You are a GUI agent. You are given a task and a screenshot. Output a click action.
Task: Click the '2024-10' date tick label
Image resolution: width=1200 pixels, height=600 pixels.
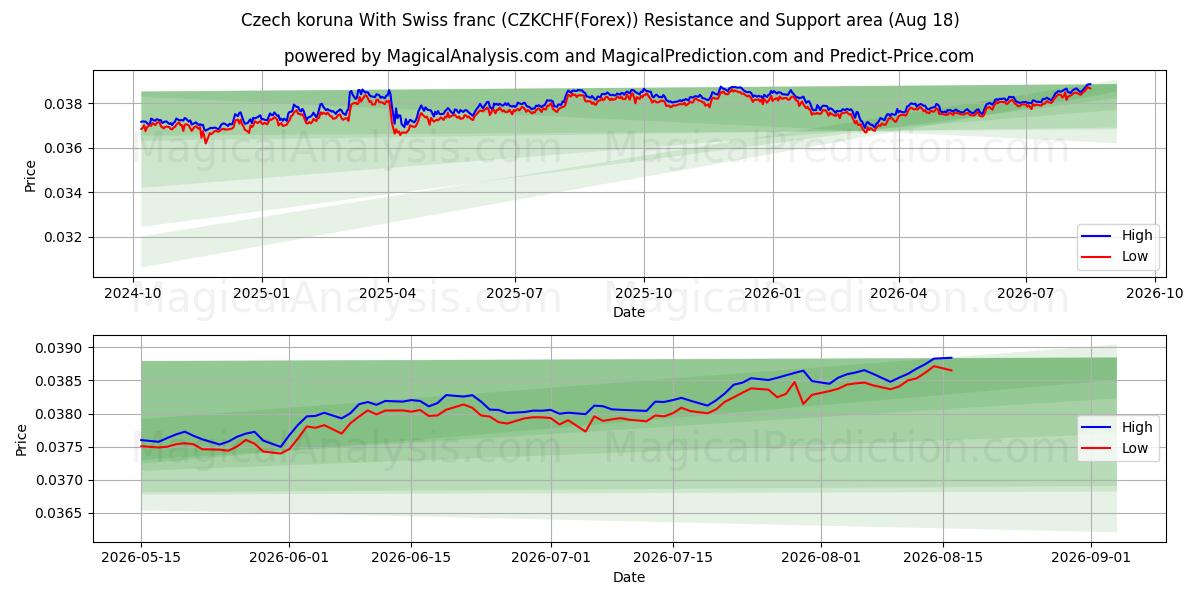(x=134, y=294)
